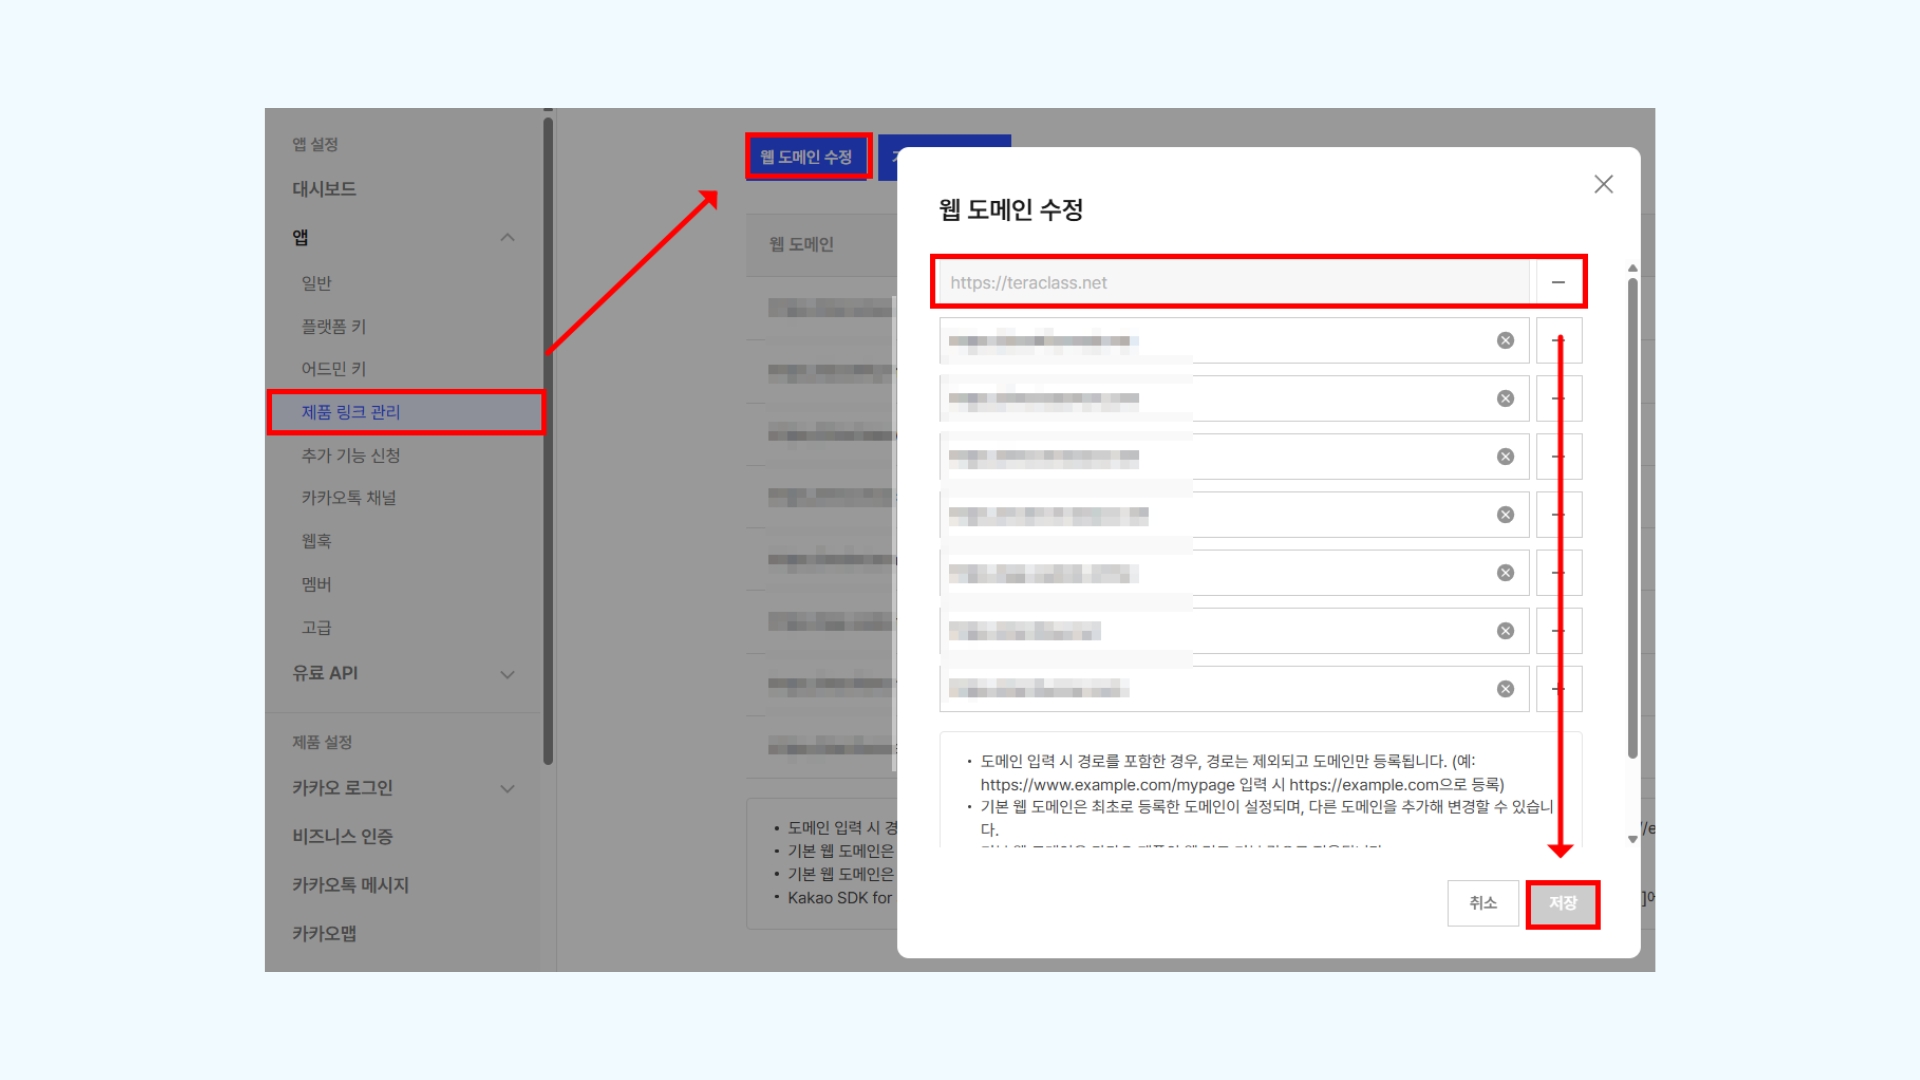The width and height of the screenshot is (1920, 1080).
Task: Open 플랫폼 키 in the sidebar
Action: pyautogui.click(x=334, y=327)
